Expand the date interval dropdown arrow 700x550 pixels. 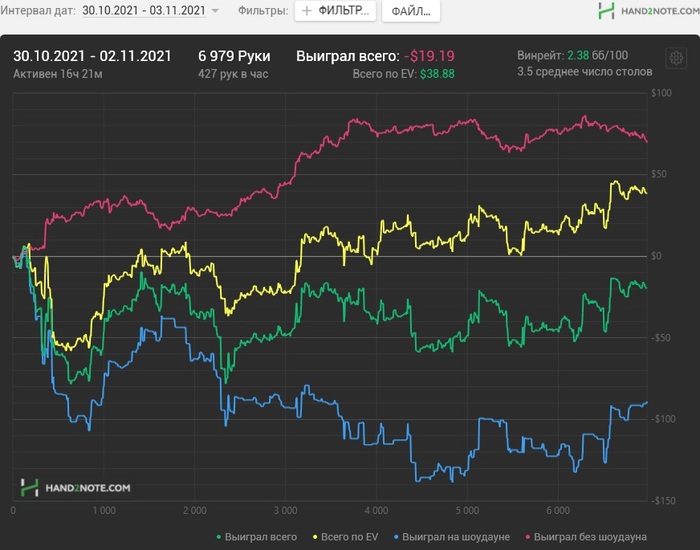click(215, 12)
